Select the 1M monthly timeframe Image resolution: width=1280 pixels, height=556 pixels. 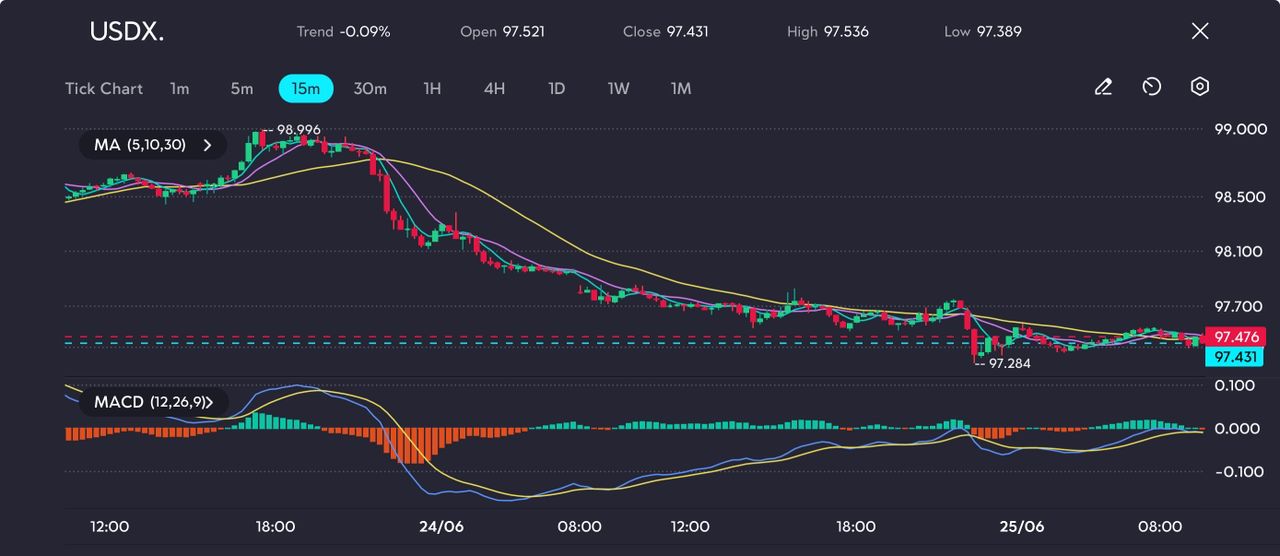tap(681, 88)
